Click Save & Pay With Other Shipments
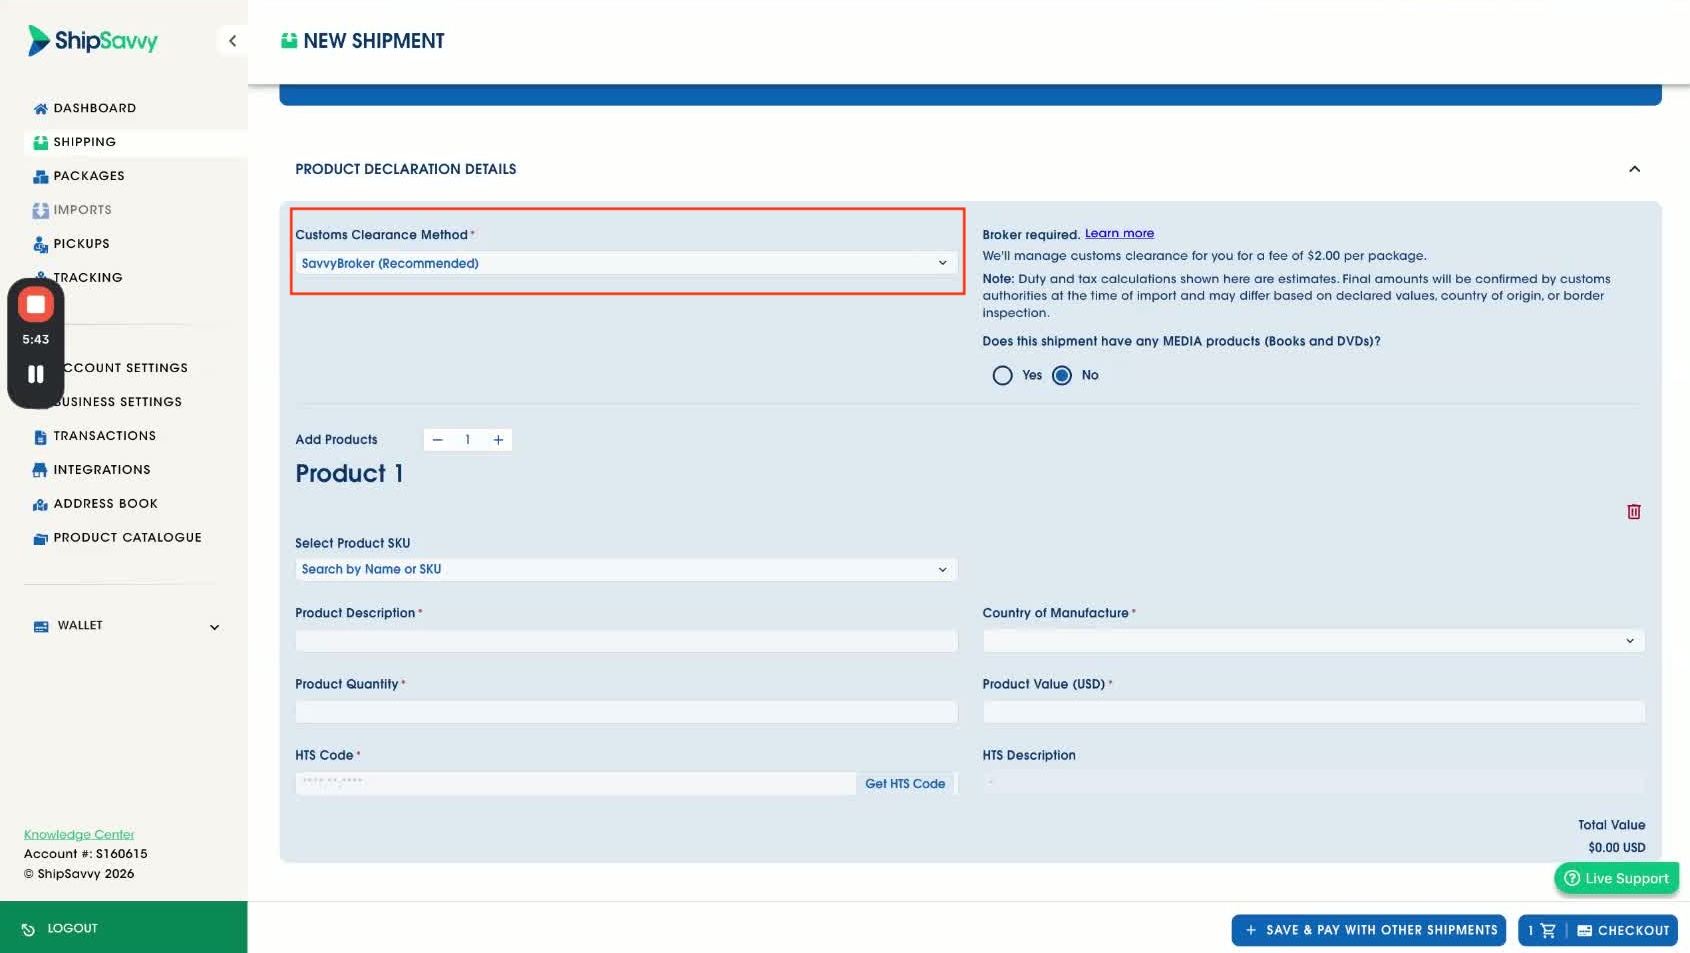The height and width of the screenshot is (953, 1690). point(1370,930)
